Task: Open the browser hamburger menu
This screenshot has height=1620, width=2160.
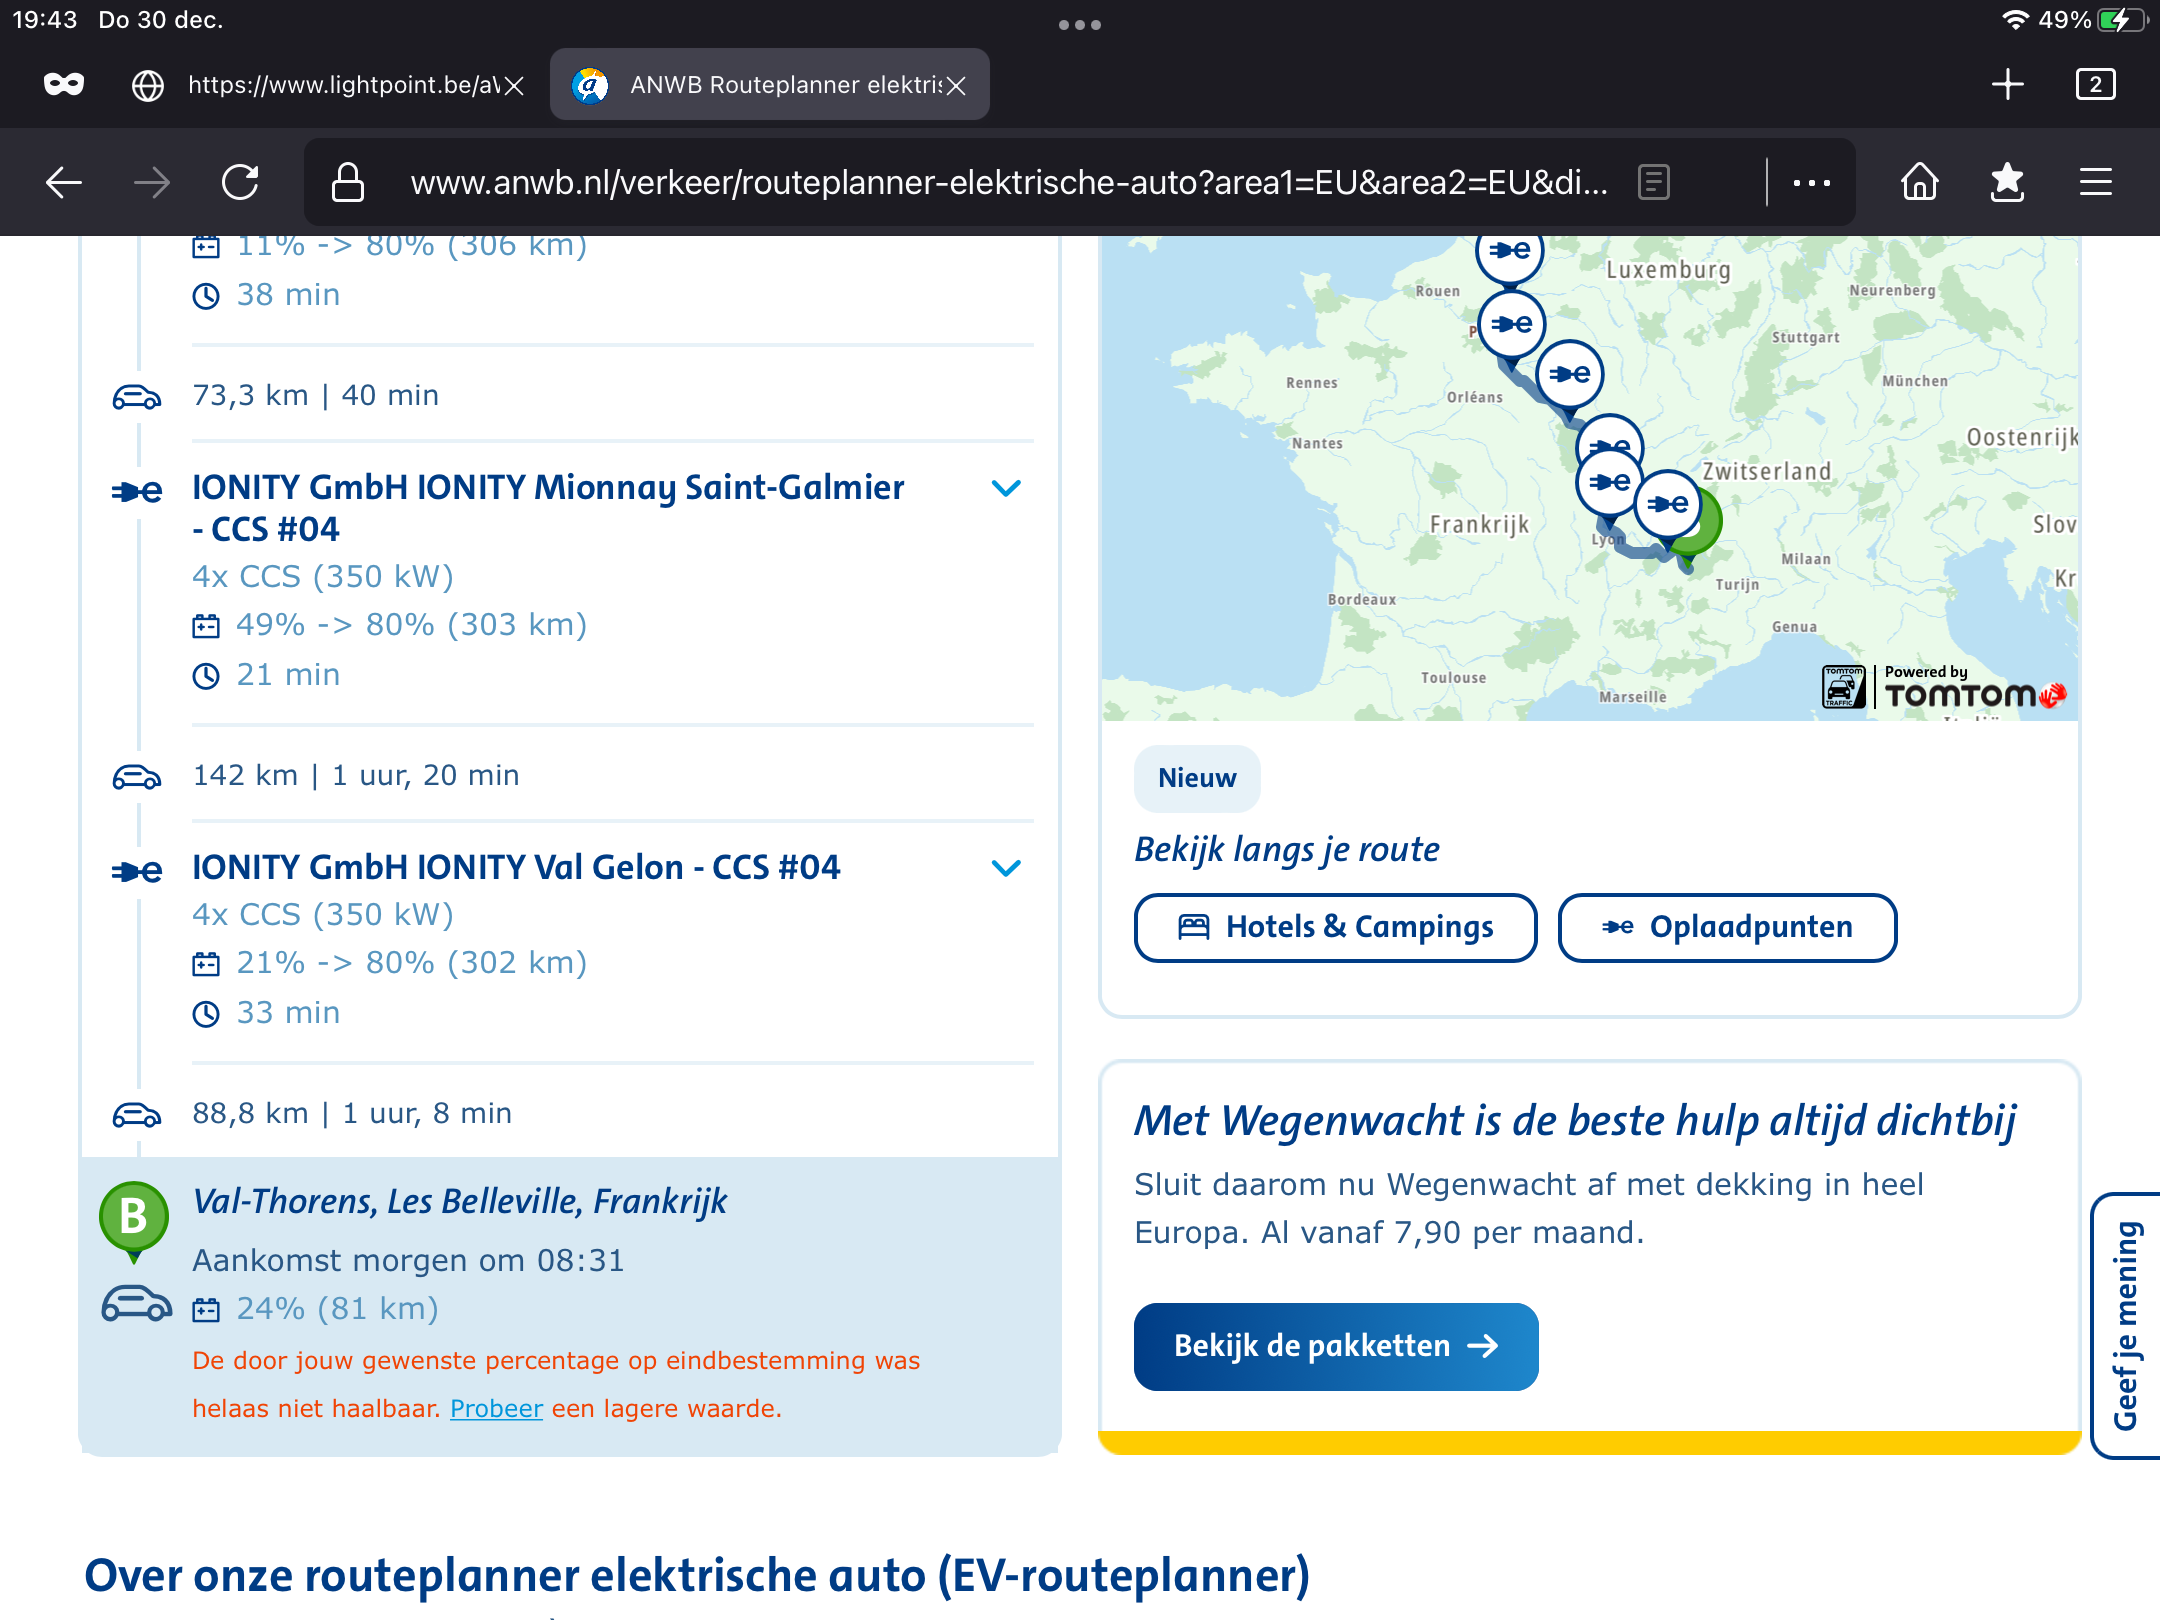Action: coord(2096,182)
